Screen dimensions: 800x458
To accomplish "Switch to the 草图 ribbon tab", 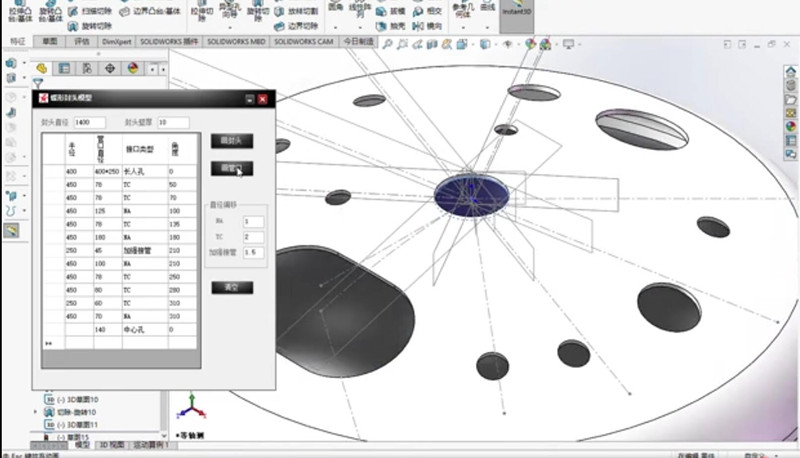I will point(50,43).
